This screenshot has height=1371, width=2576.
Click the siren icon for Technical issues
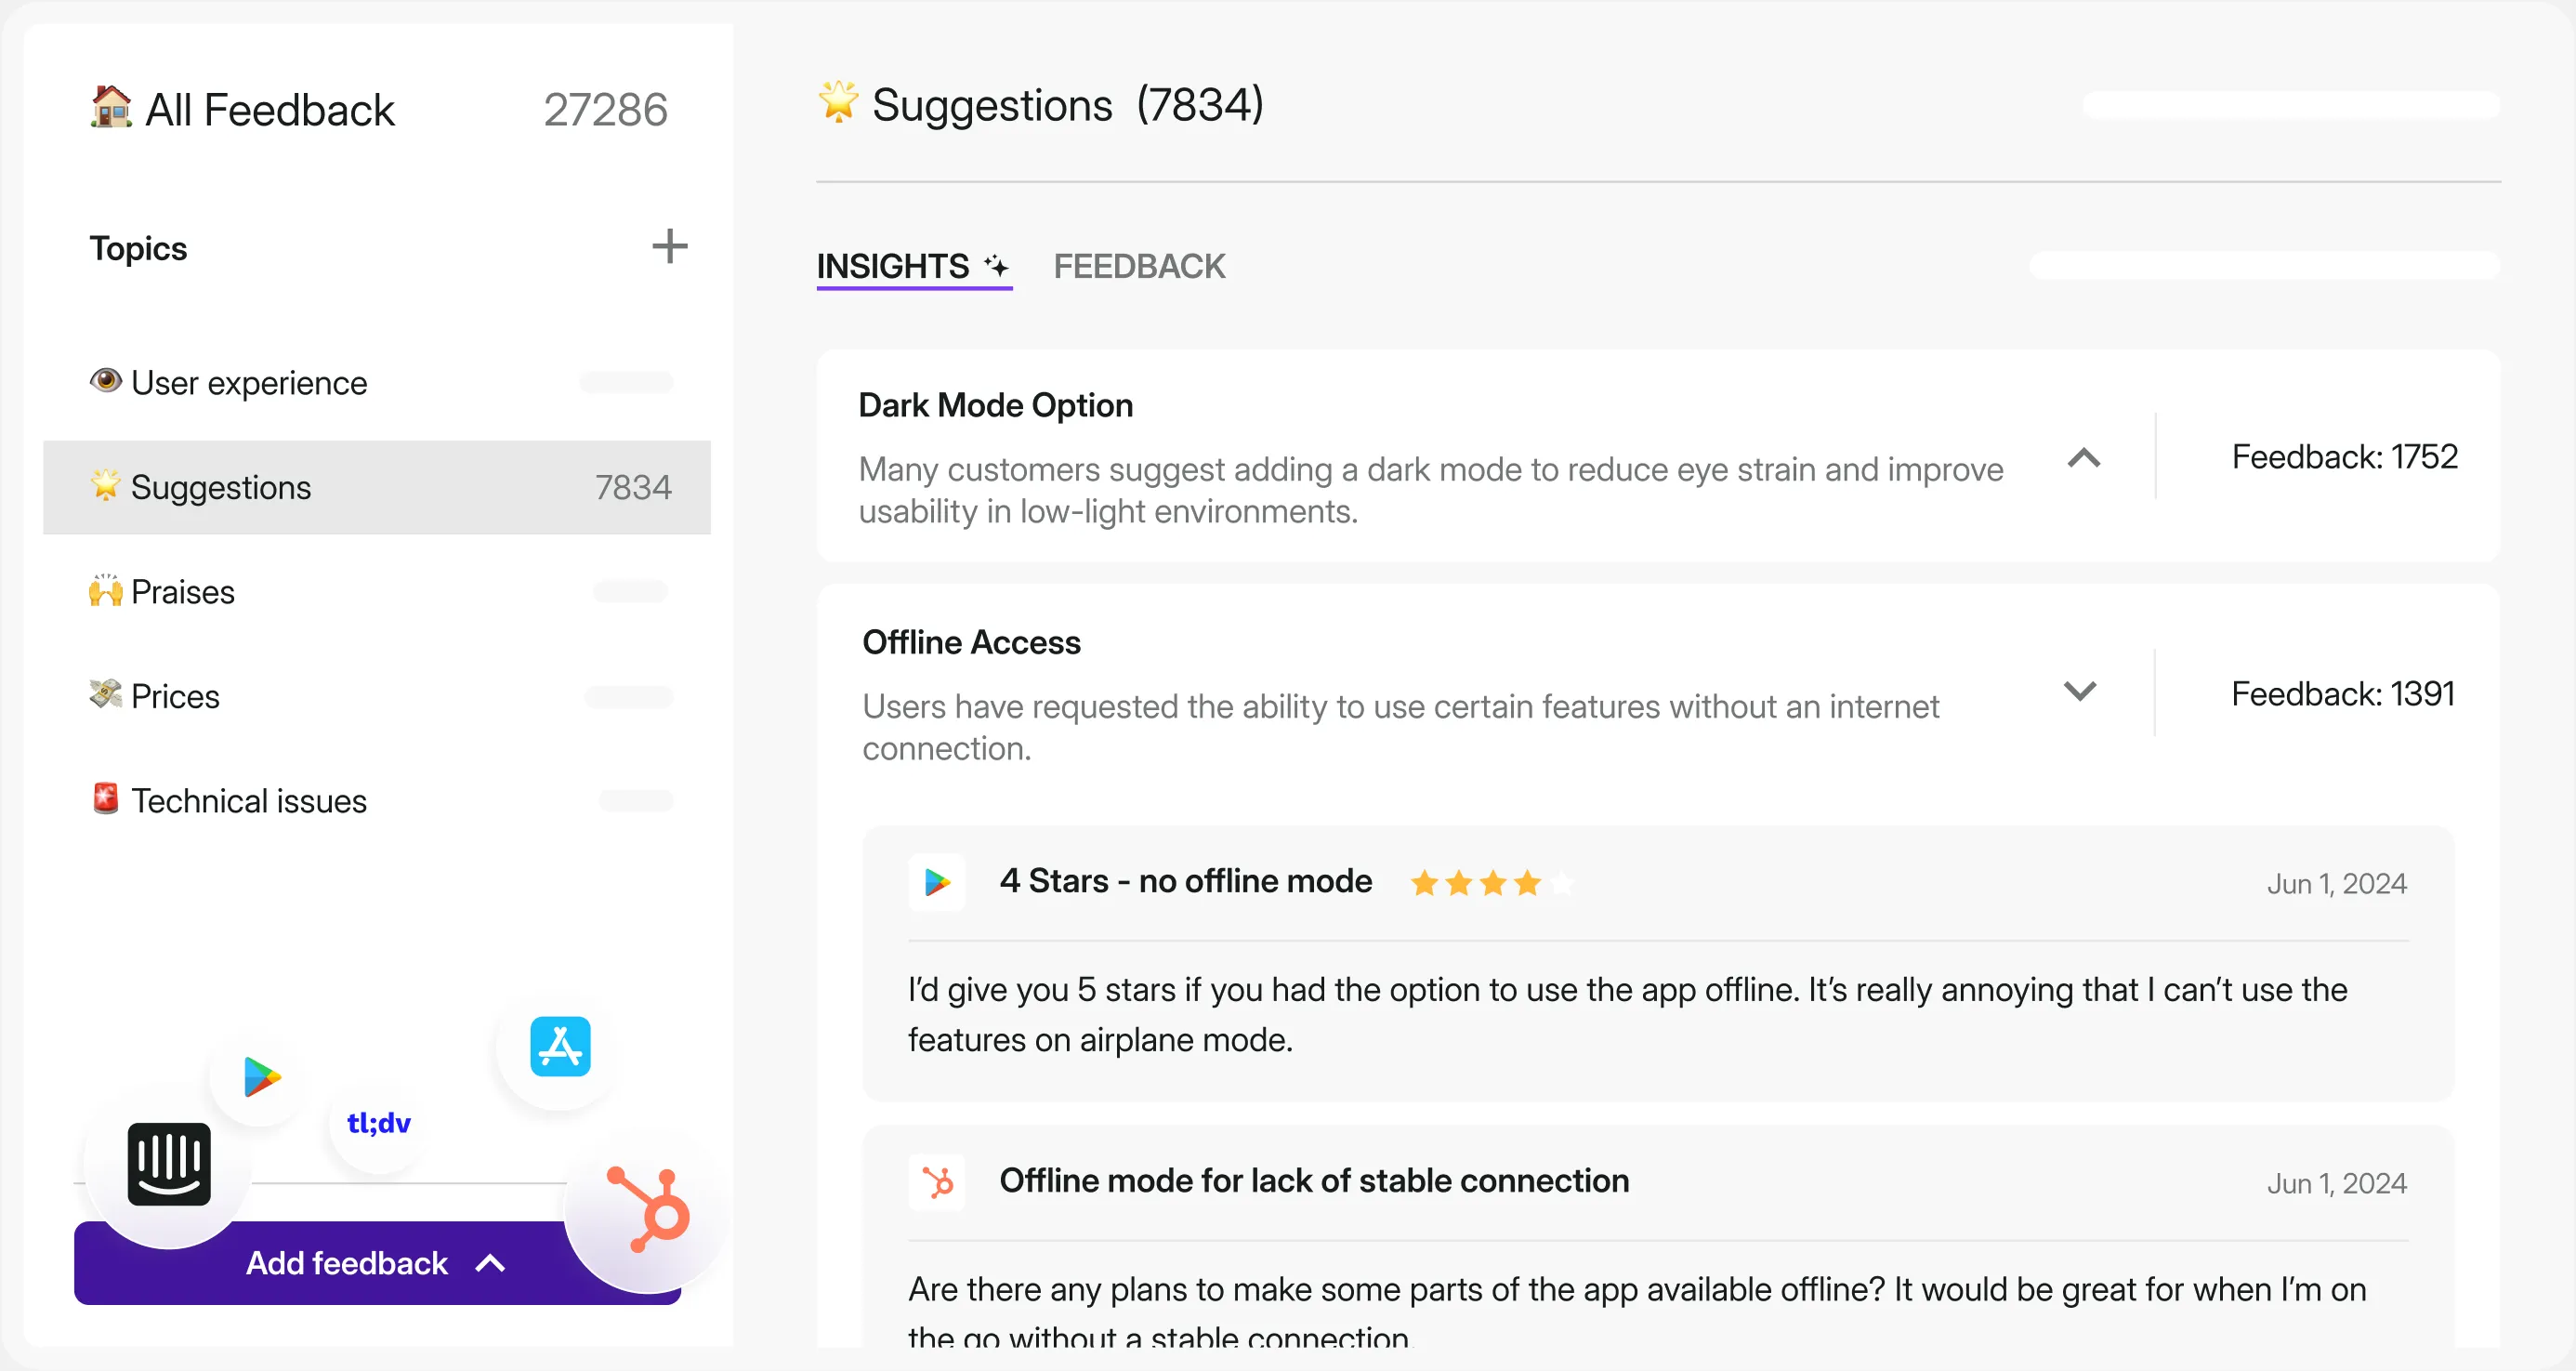click(x=105, y=799)
